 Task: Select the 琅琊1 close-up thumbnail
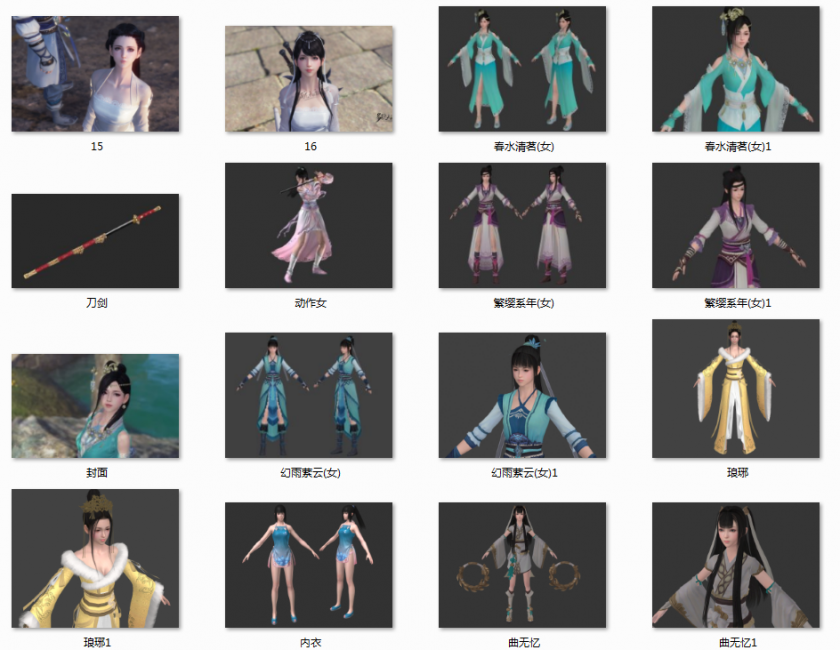tap(95, 558)
